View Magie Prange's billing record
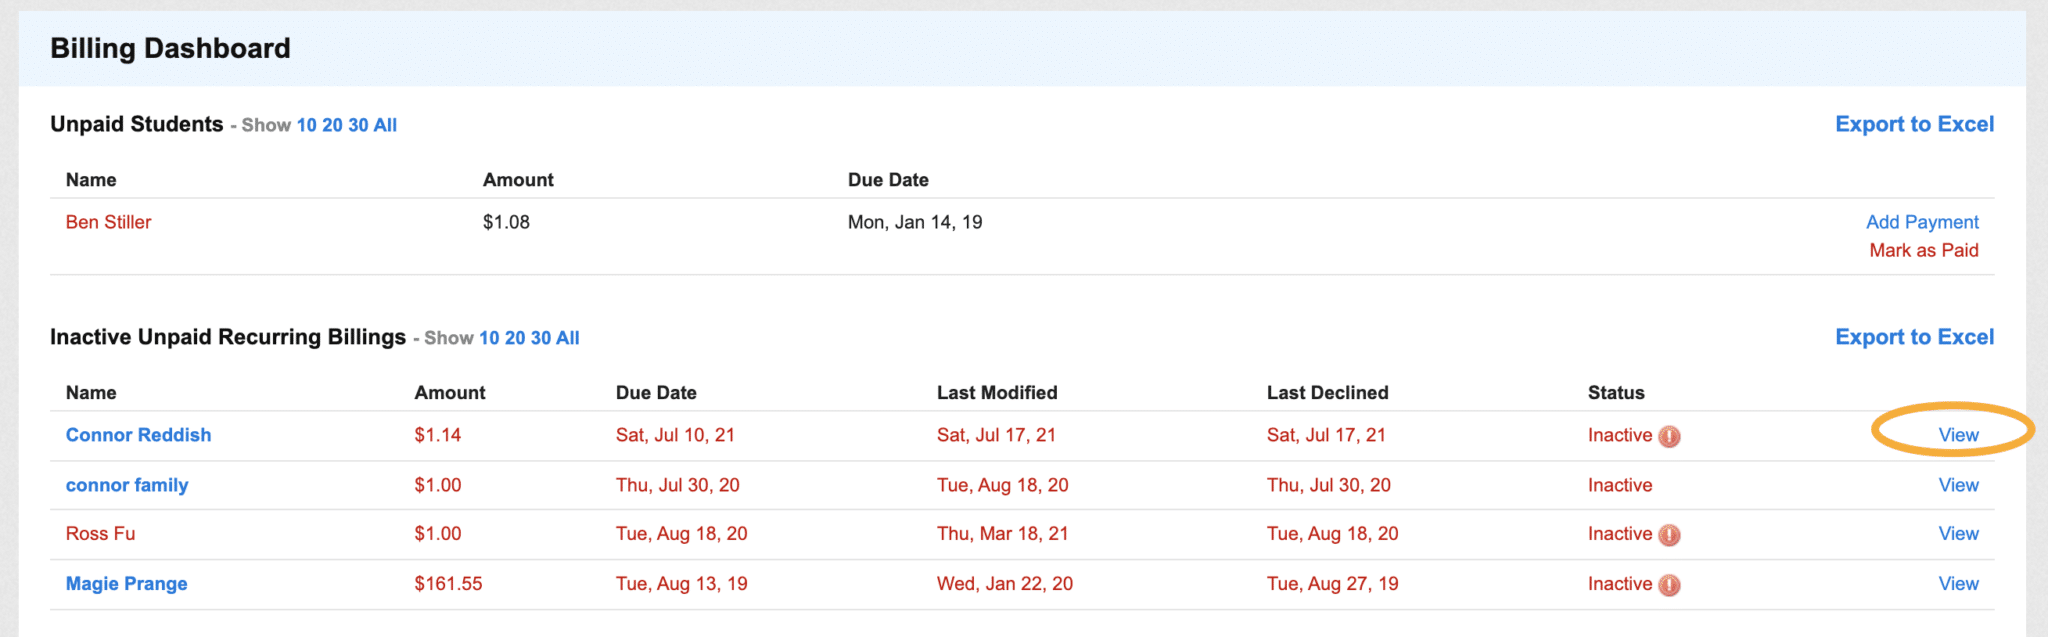Image resolution: width=2048 pixels, height=637 pixels. [x=1958, y=584]
